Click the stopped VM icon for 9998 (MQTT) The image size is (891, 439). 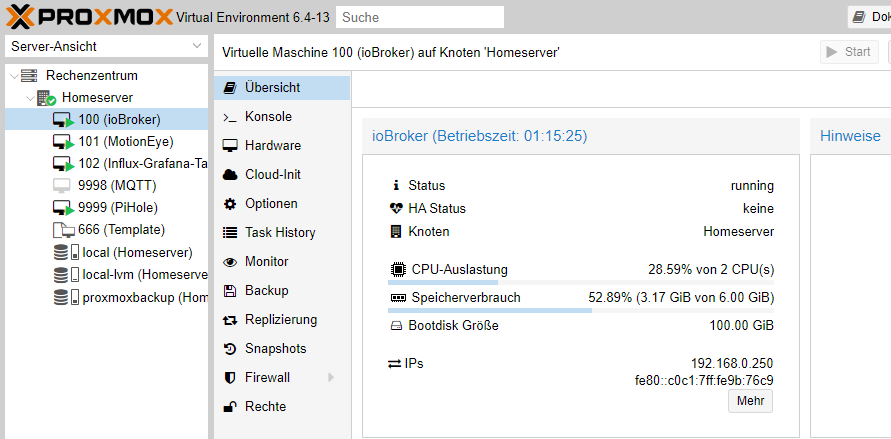coord(63,185)
